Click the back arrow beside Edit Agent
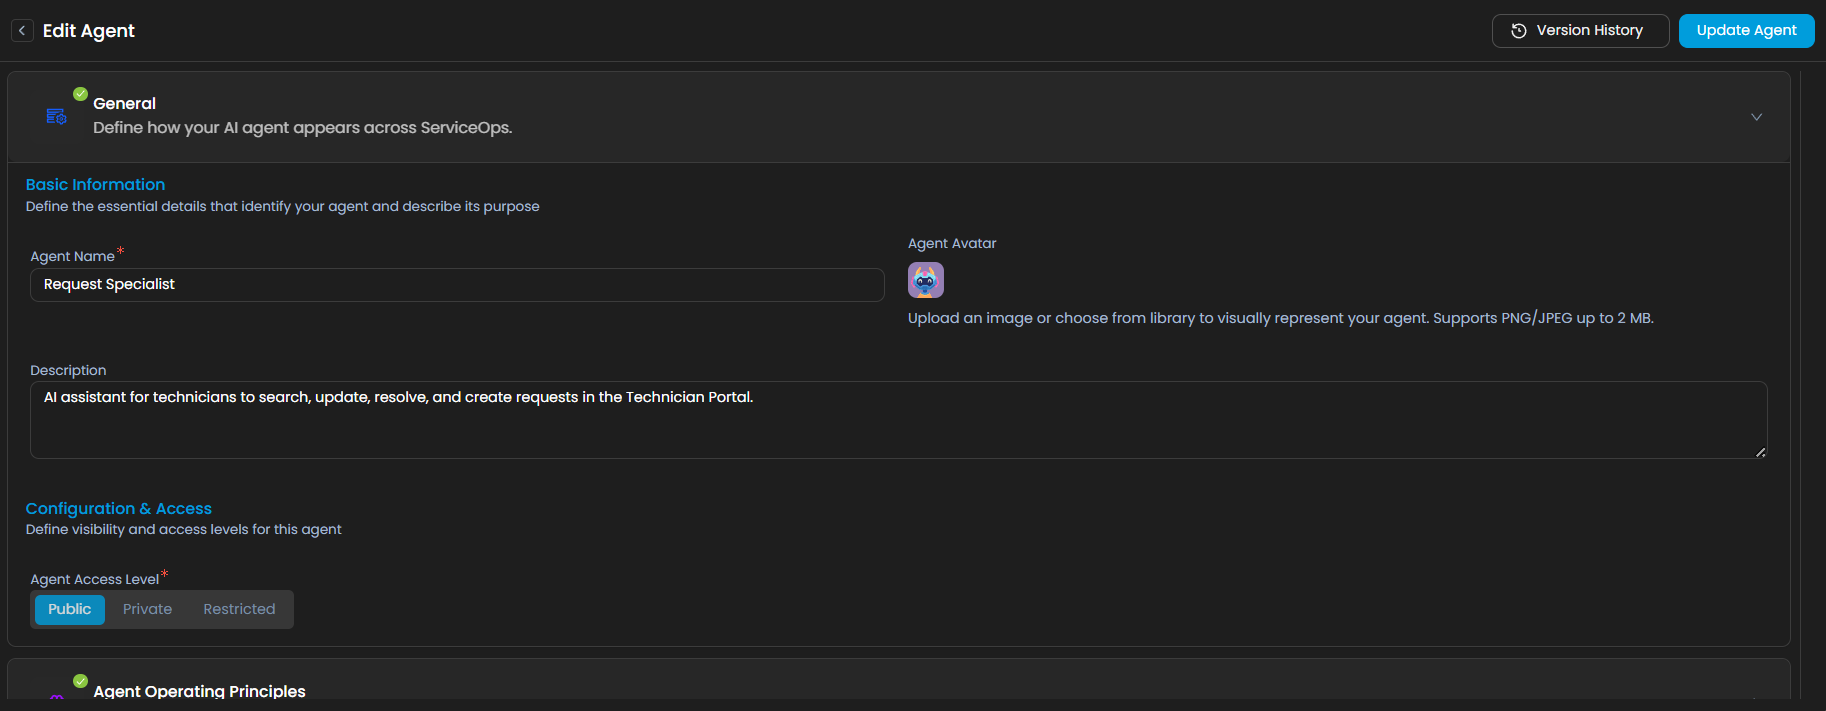The height and width of the screenshot is (711, 1826). 22,31
